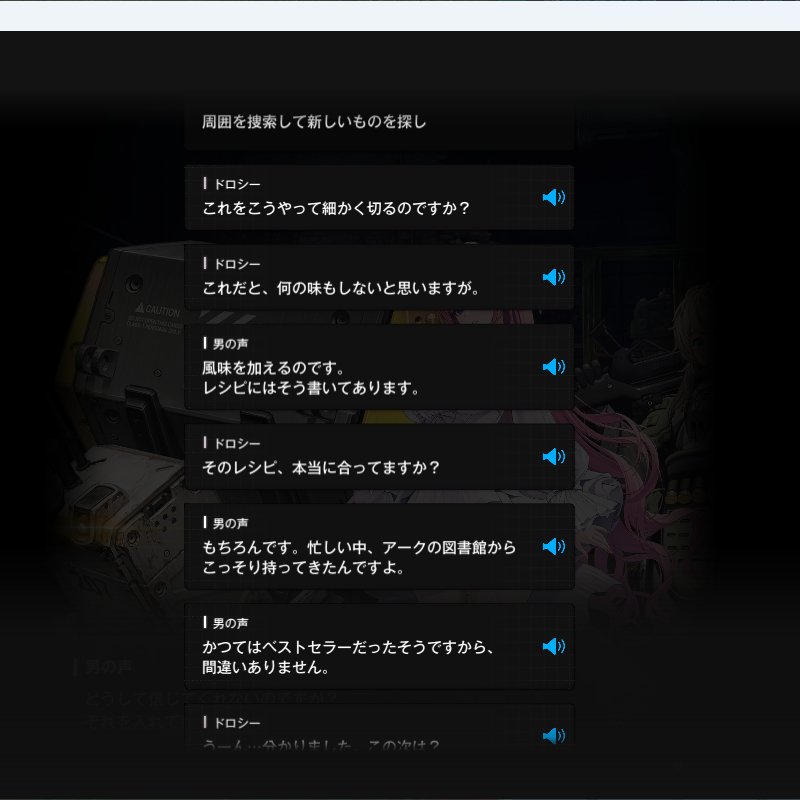Image resolution: width=800 pixels, height=800 pixels.
Task: Play voice for "風味を加えるのです。"
Action: (554, 367)
